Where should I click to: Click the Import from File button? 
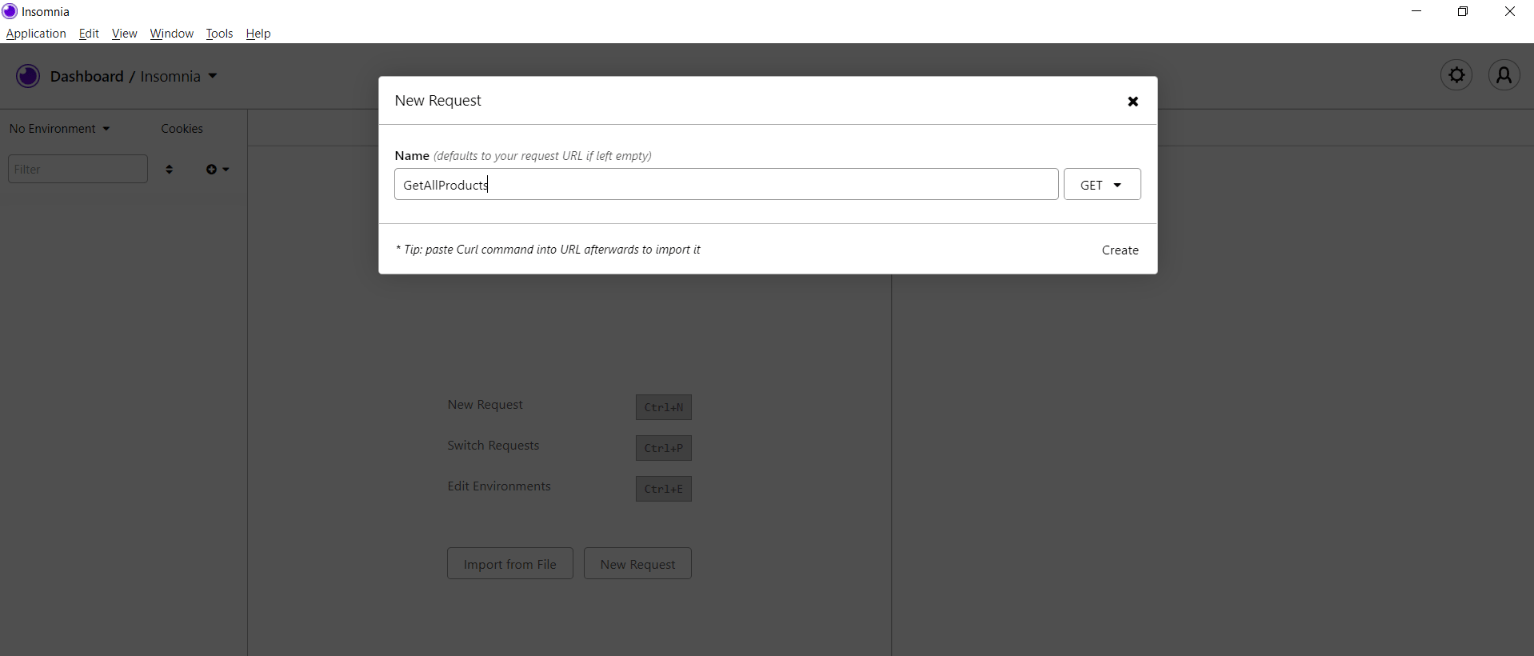click(510, 563)
